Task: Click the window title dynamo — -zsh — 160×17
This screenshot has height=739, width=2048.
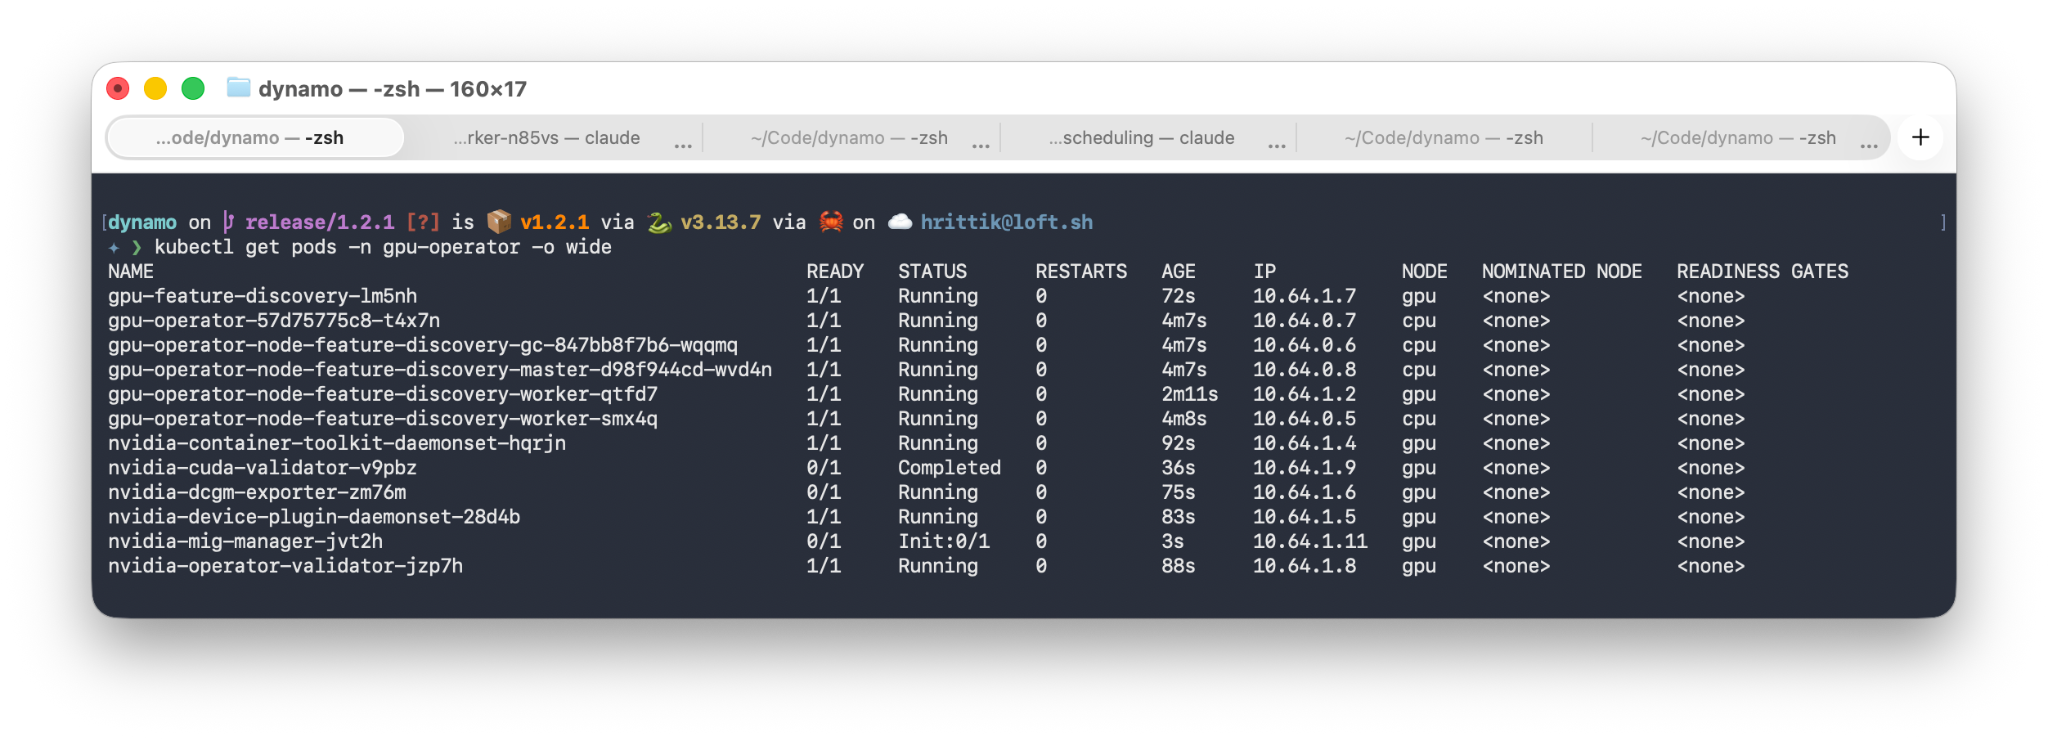Action: [x=392, y=89]
